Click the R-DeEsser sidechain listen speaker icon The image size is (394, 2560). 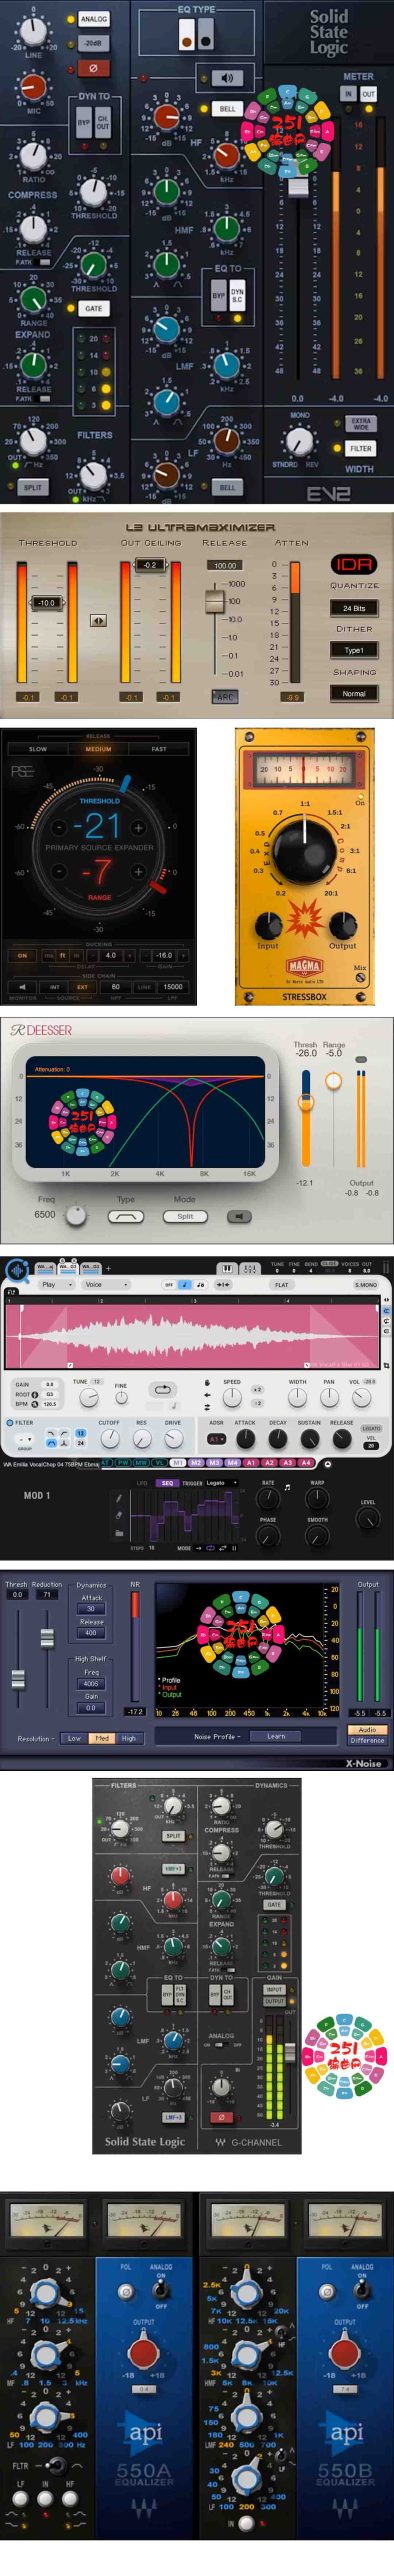(238, 1216)
